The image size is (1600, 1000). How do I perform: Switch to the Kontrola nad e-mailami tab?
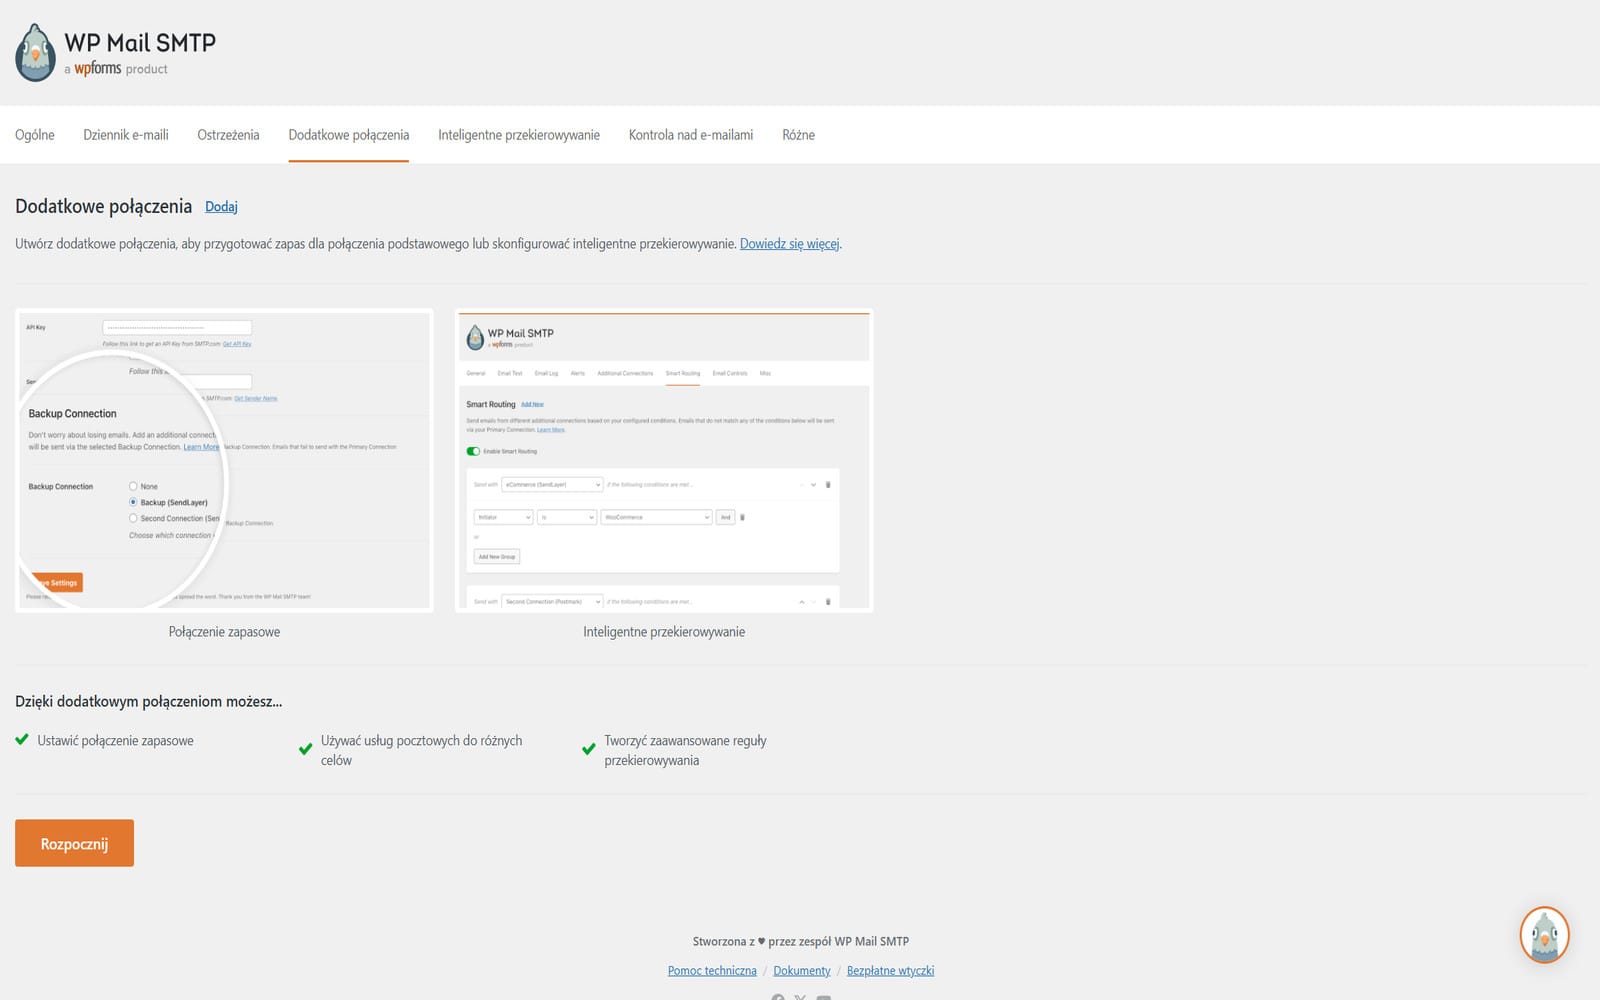click(691, 135)
